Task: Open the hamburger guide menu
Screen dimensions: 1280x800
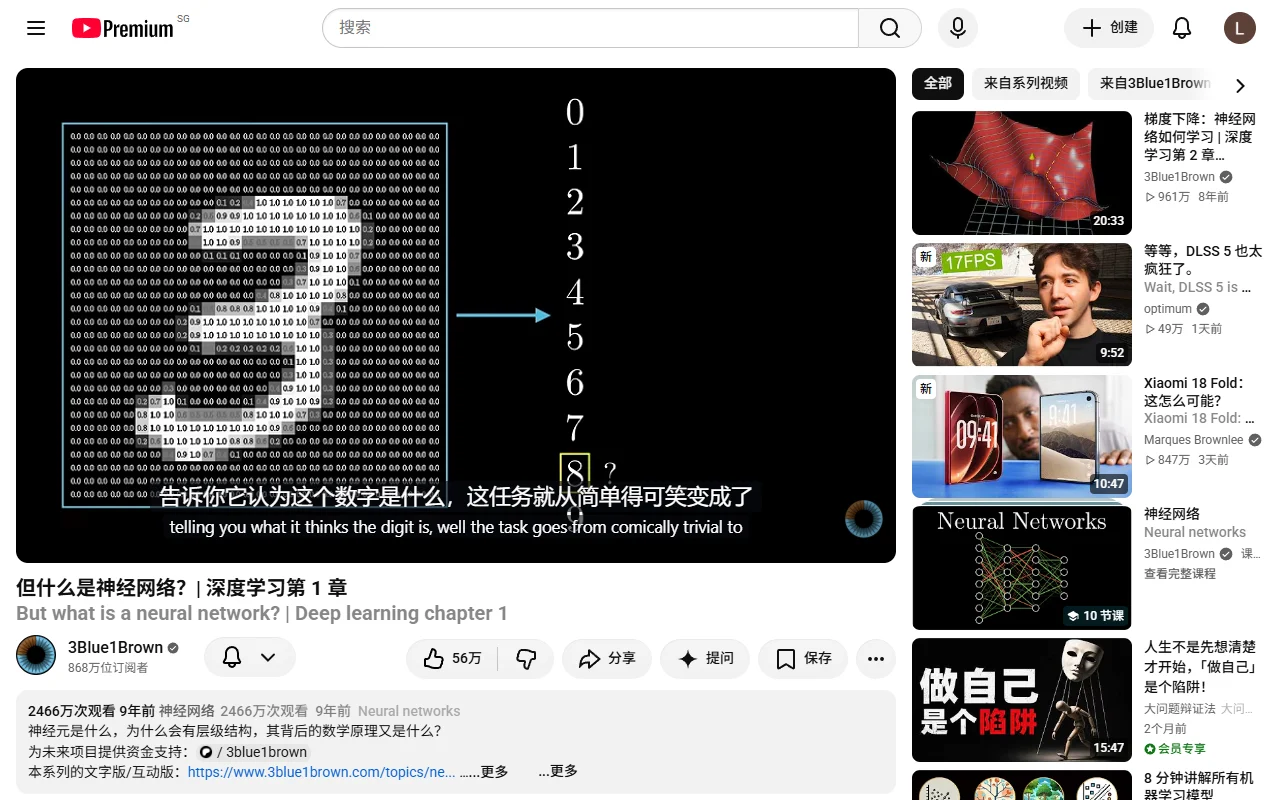Action: (36, 28)
